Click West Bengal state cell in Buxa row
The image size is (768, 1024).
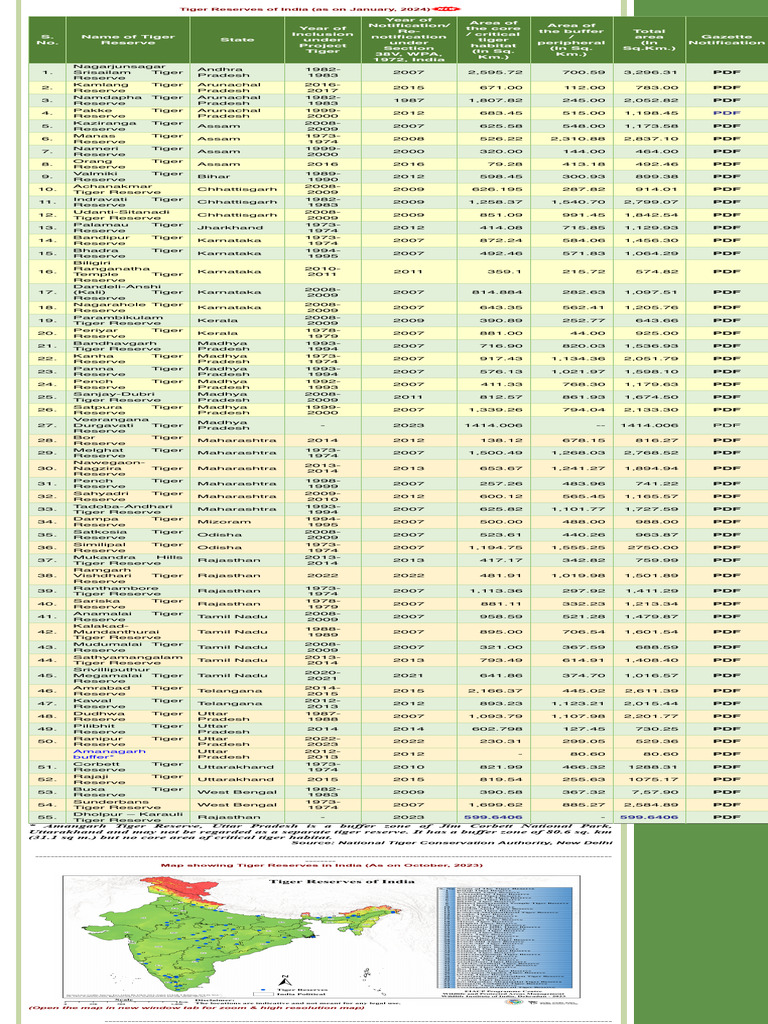236,792
